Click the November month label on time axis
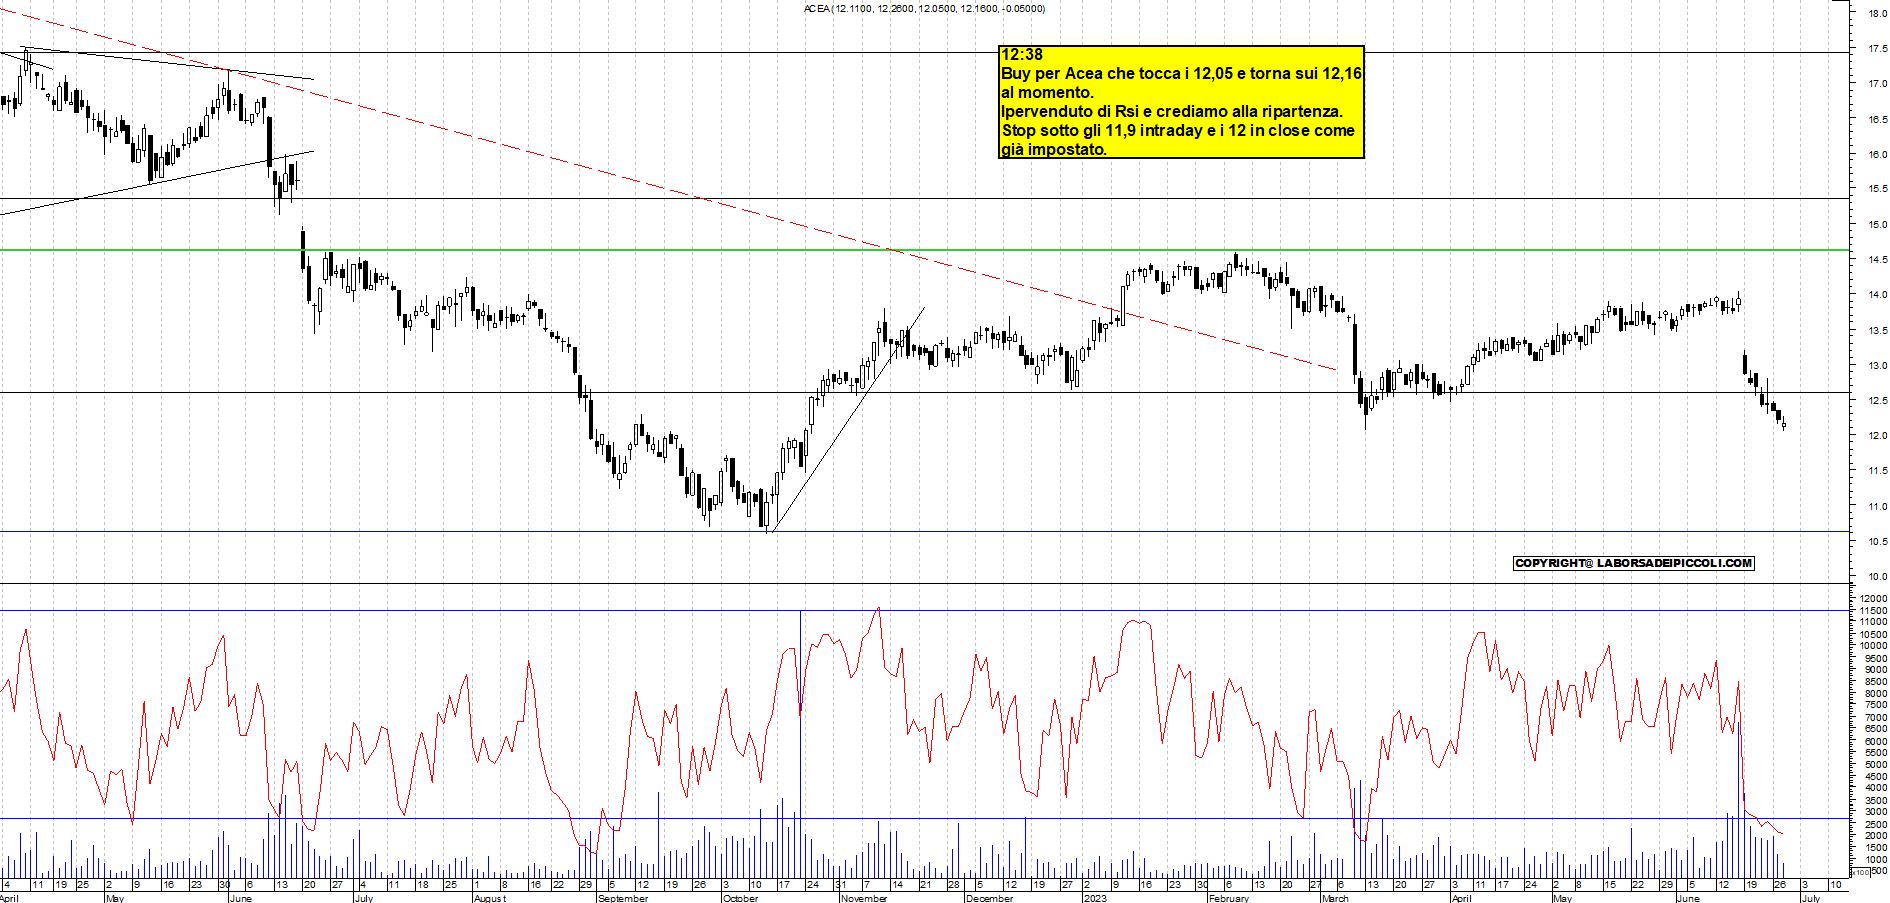The width and height of the screenshot is (1890, 903). pyautogui.click(x=864, y=898)
